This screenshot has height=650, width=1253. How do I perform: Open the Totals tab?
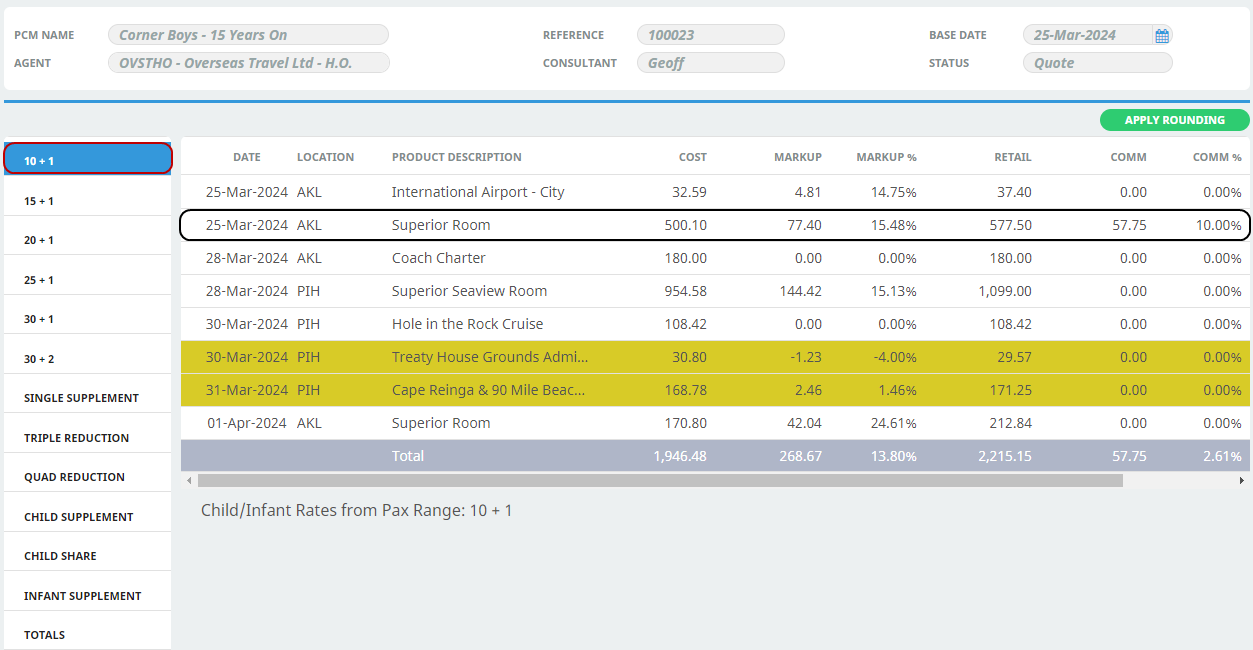point(88,635)
